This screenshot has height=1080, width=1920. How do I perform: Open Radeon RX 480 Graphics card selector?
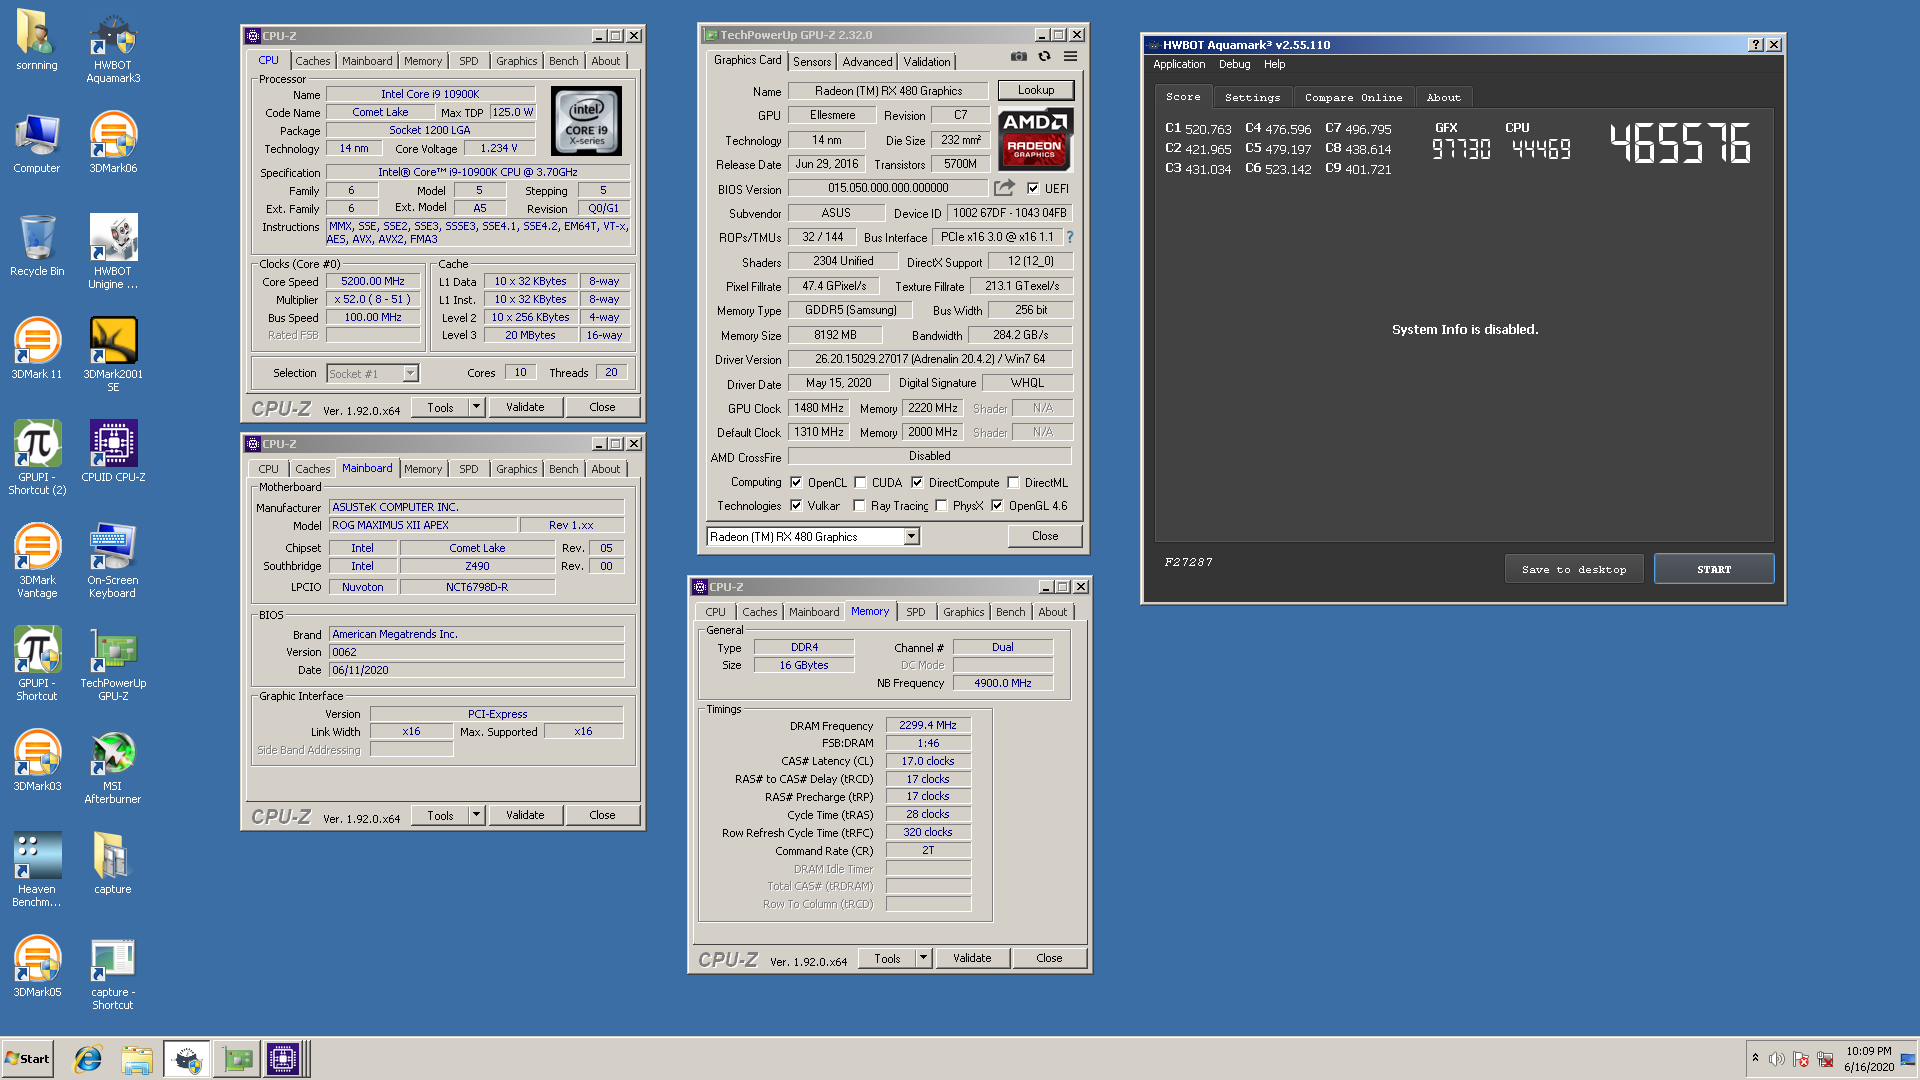point(813,537)
